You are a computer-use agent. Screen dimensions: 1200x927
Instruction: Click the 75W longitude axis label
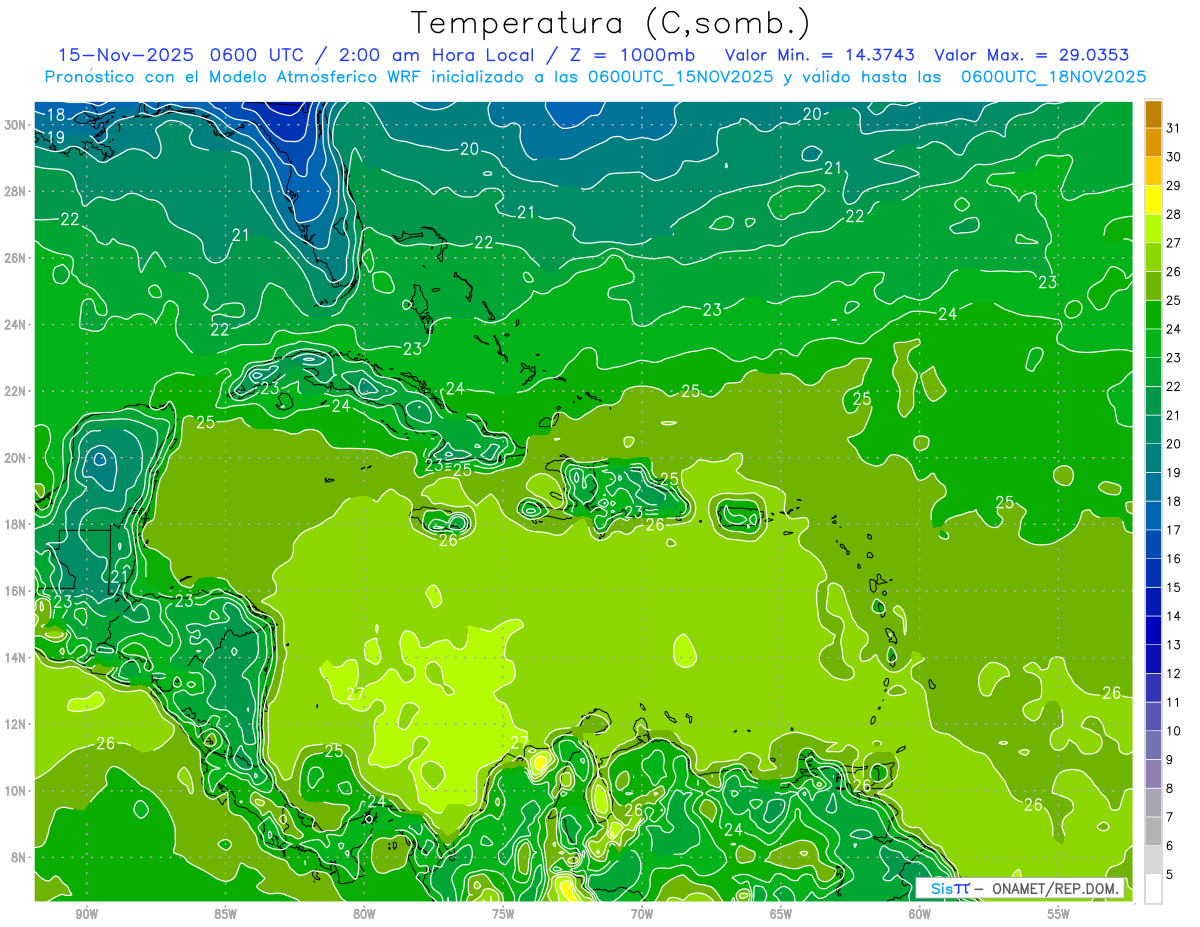pyautogui.click(x=503, y=914)
